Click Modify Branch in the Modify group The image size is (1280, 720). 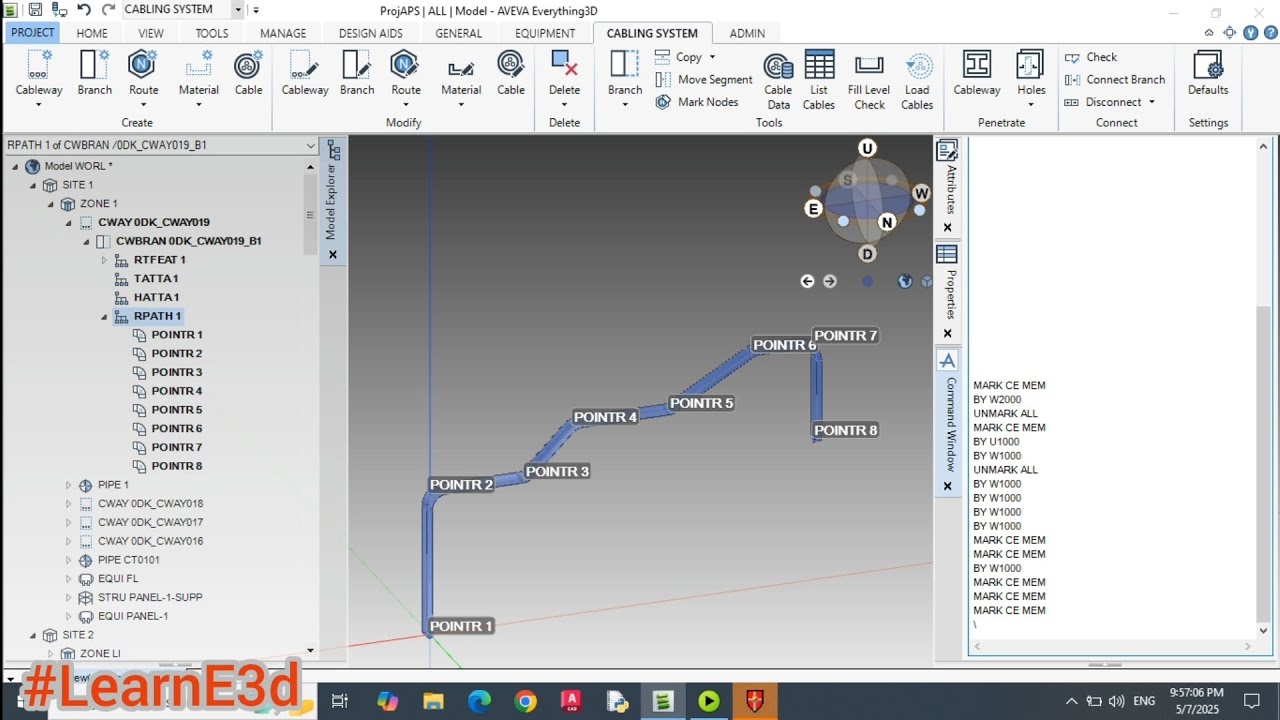(x=357, y=74)
